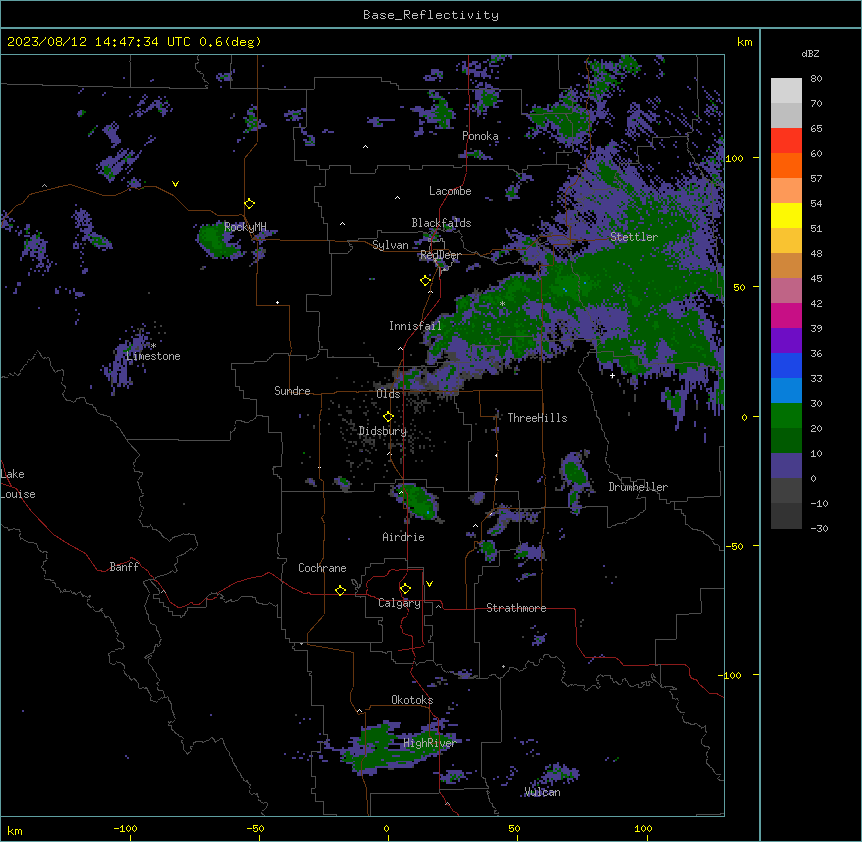Viewport: 862px width, 842px height.
Task: Select the yellow diamond marker between Olds and Didsbury
Action: point(389,417)
